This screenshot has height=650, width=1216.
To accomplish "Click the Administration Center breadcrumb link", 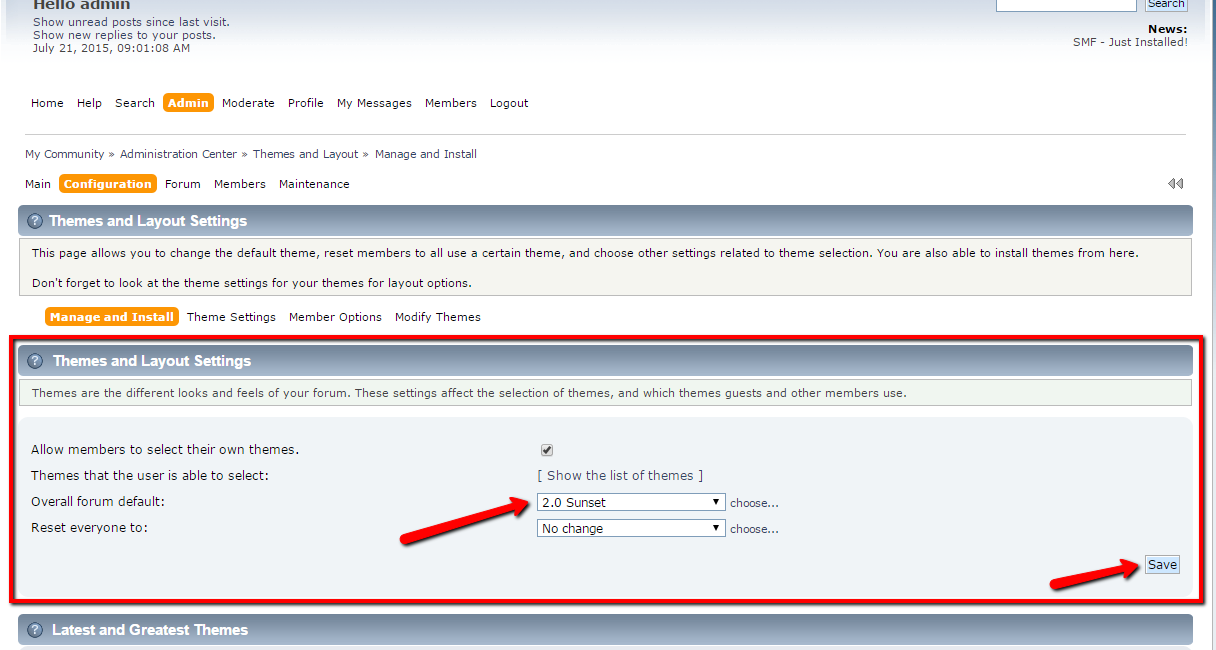I will pyautogui.click(x=178, y=154).
